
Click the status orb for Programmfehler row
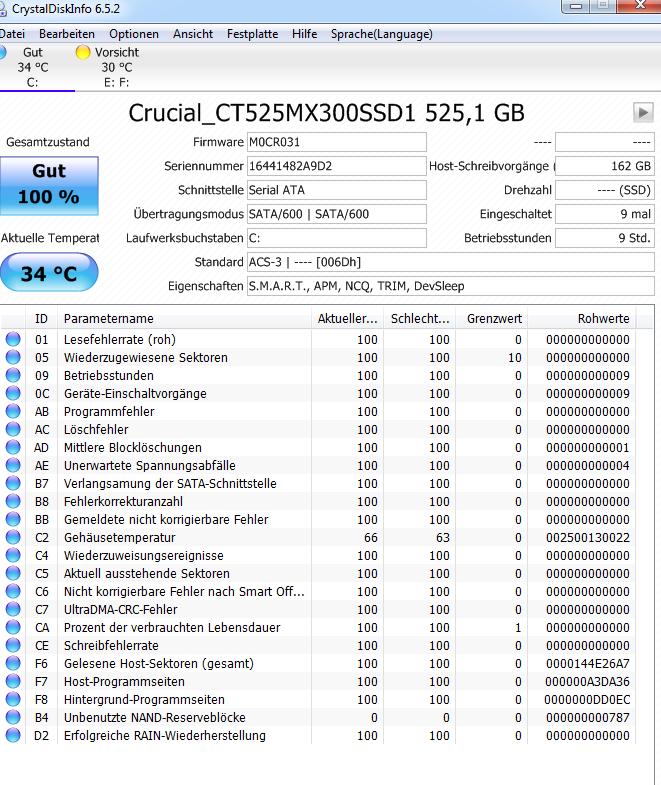(x=13, y=411)
